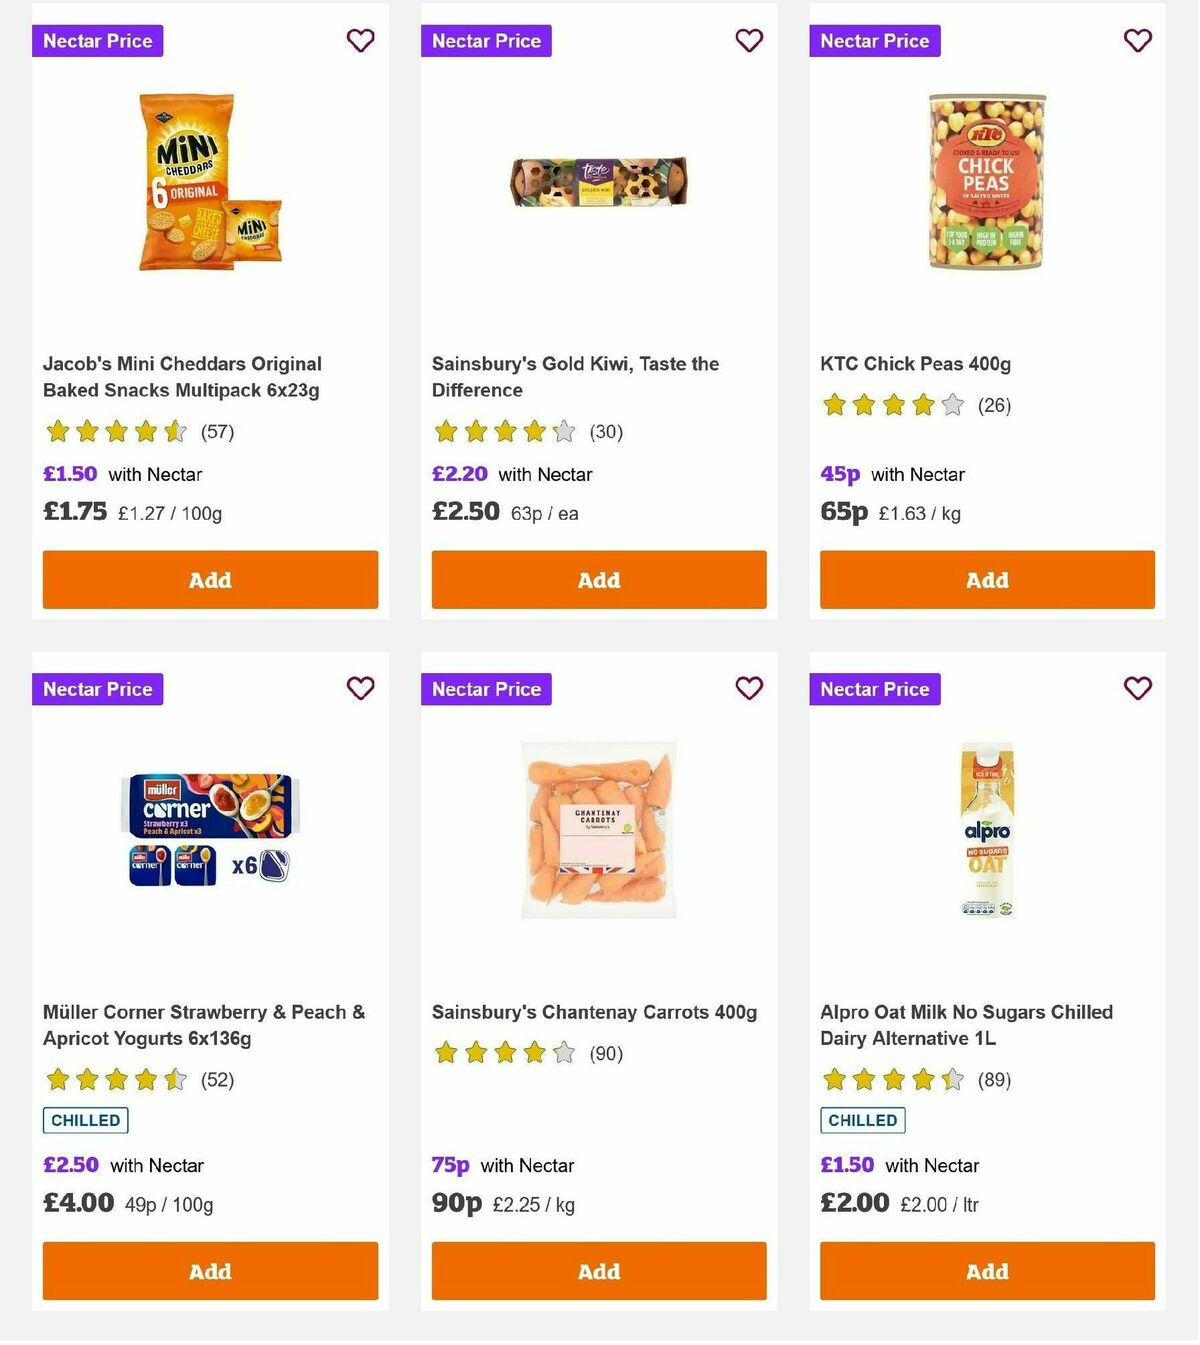Open the CHILLED tag on Müller Corner Yogurts
This screenshot has height=1345, width=1200.
pos(85,1120)
